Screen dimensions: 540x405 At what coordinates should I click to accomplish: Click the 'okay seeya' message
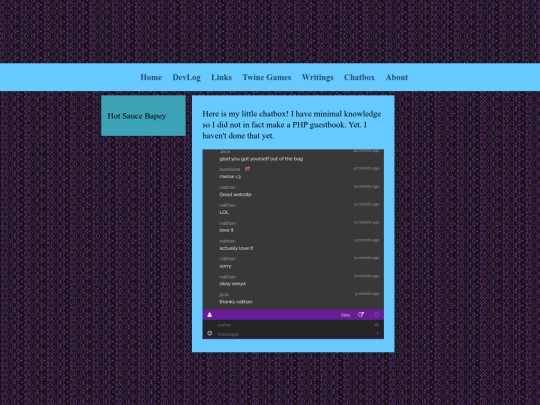point(232,284)
